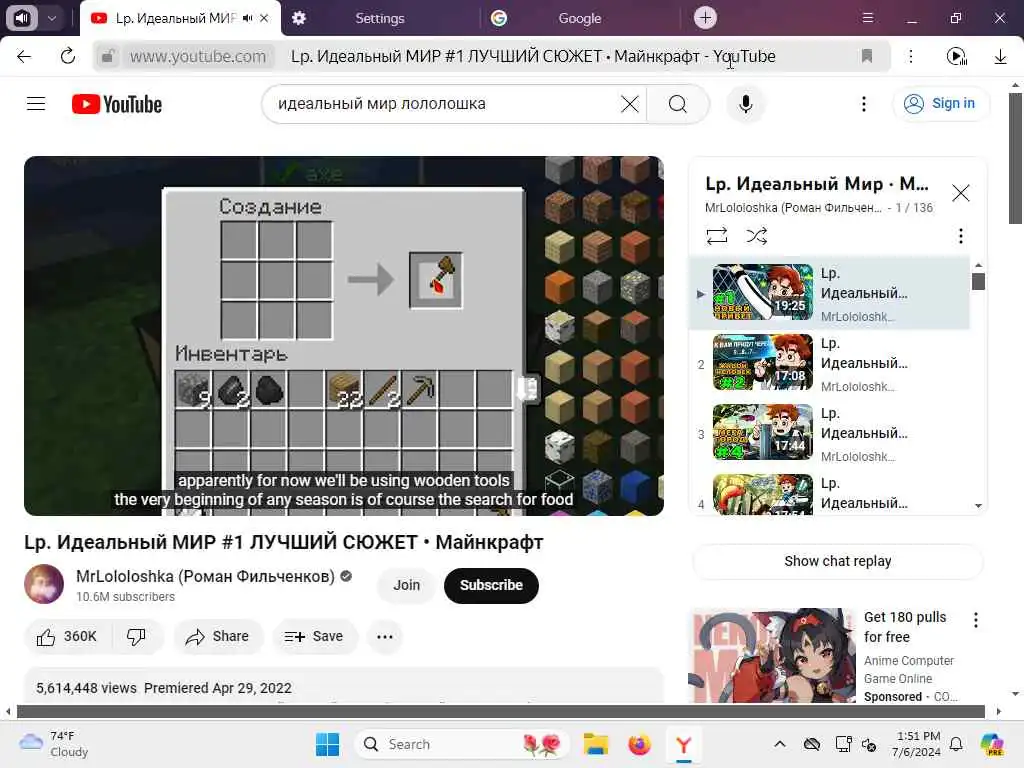Search with voice microphone
The image size is (1024, 768).
745,104
